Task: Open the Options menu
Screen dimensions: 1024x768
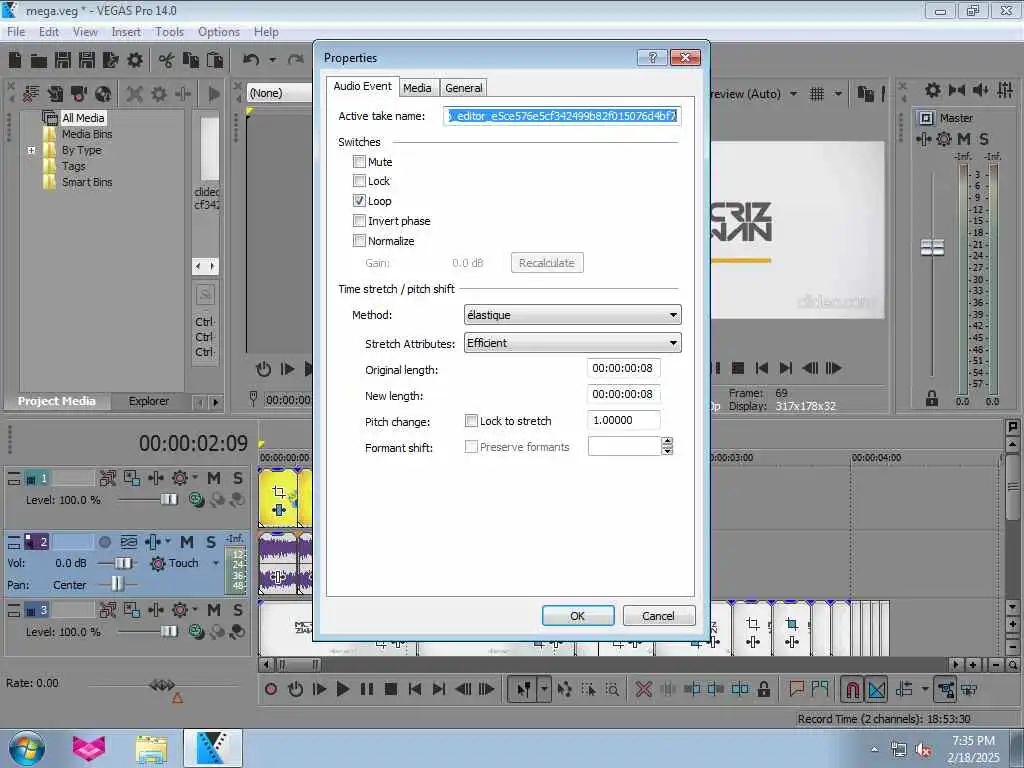Action: 219,32
